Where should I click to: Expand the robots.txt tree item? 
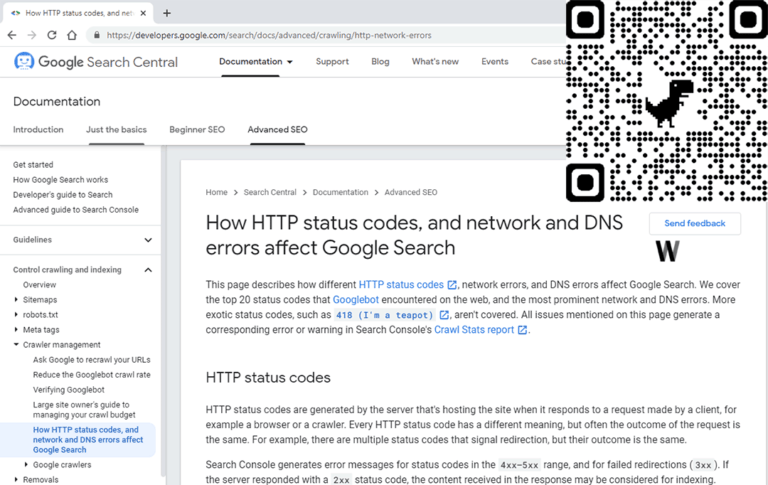coord(16,315)
